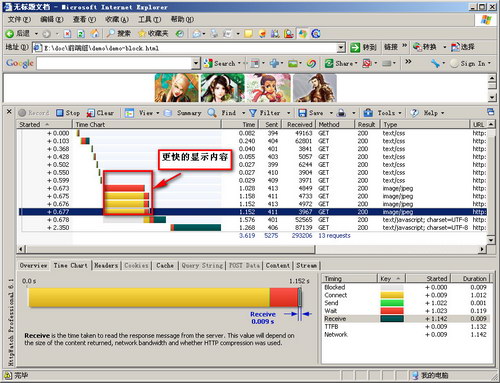Click the Filter funnel icon

pyautogui.click(x=253, y=113)
